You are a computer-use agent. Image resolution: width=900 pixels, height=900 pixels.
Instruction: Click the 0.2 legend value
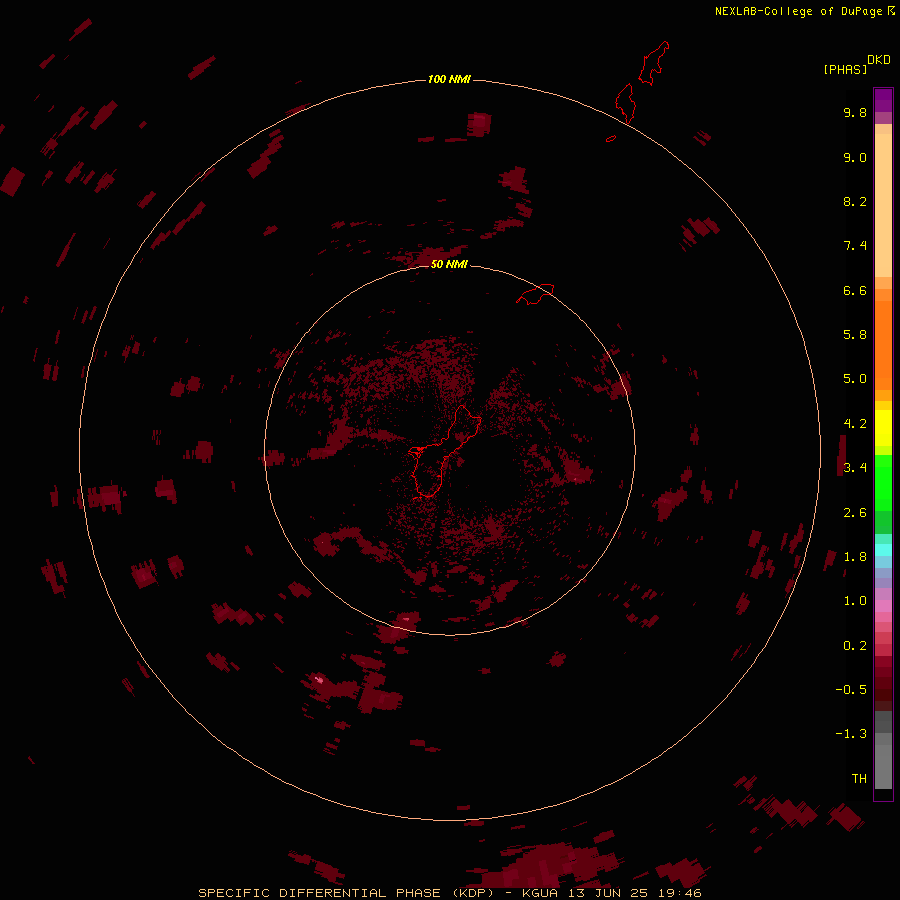pos(855,646)
